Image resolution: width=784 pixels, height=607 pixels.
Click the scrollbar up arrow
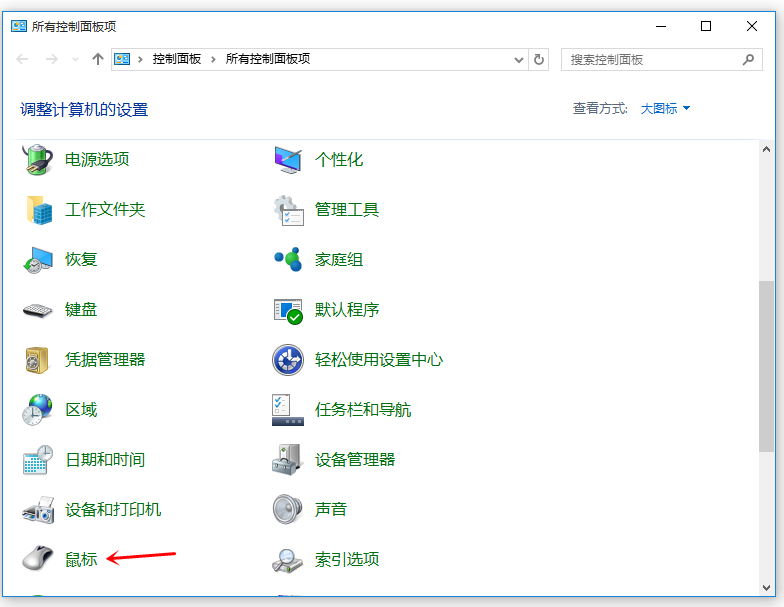coord(766,149)
